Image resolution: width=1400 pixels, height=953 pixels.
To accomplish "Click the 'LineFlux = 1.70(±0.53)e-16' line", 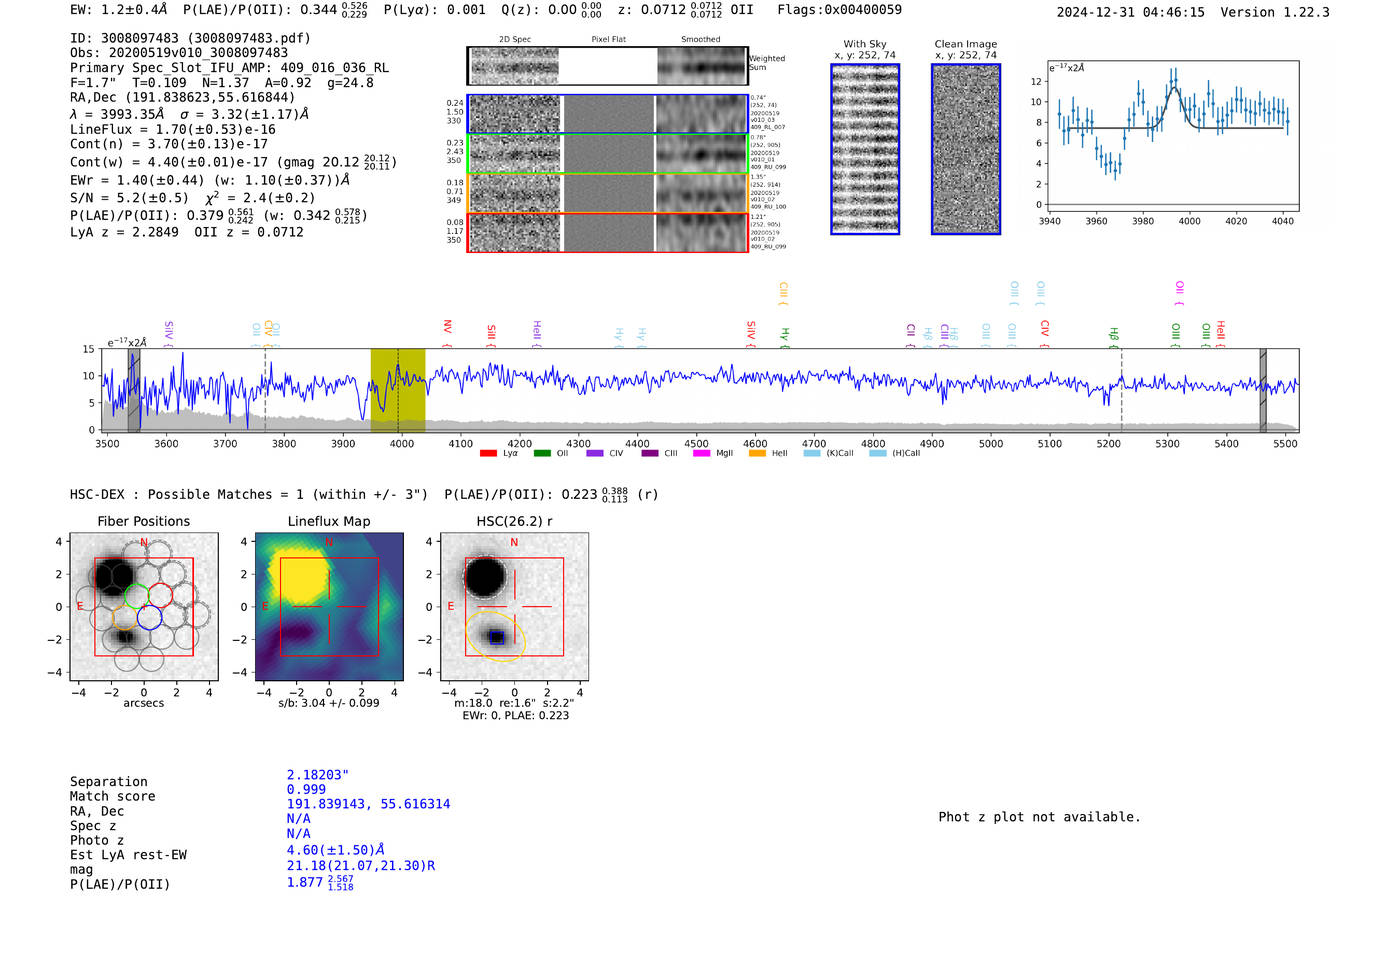I will click(x=173, y=129).
